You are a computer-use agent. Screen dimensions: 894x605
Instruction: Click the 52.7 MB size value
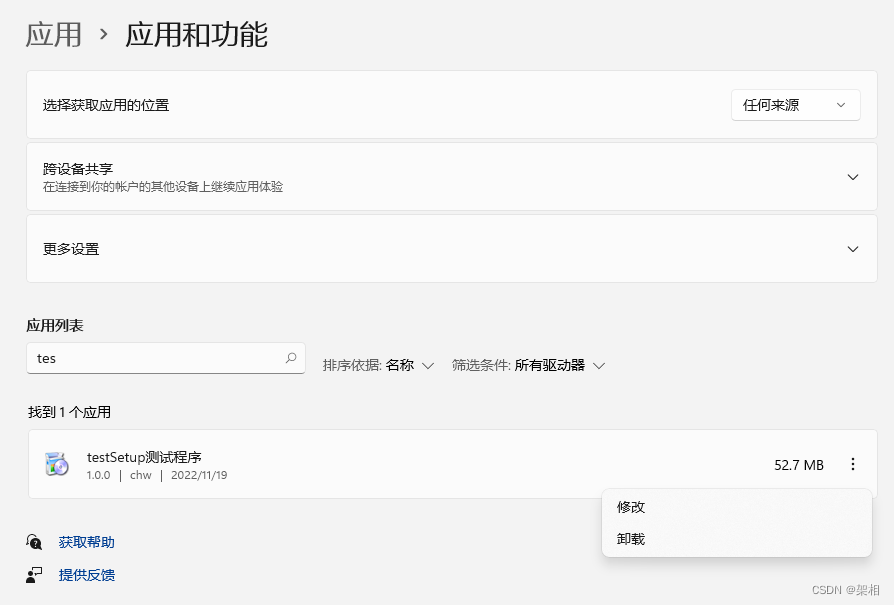pyautogui.click(x=799, y=465)
